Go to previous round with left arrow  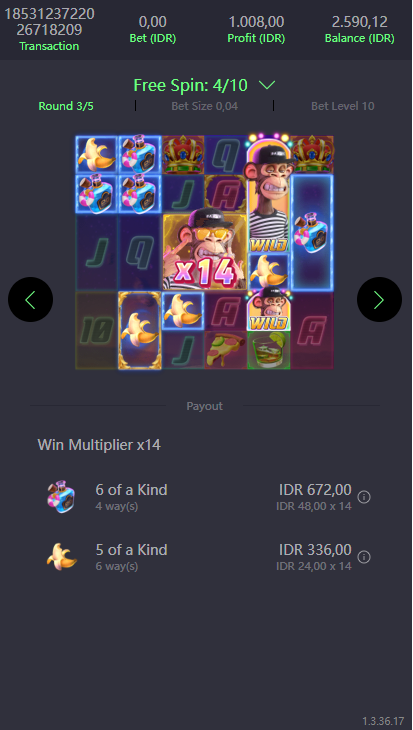[x=30, y=299]
